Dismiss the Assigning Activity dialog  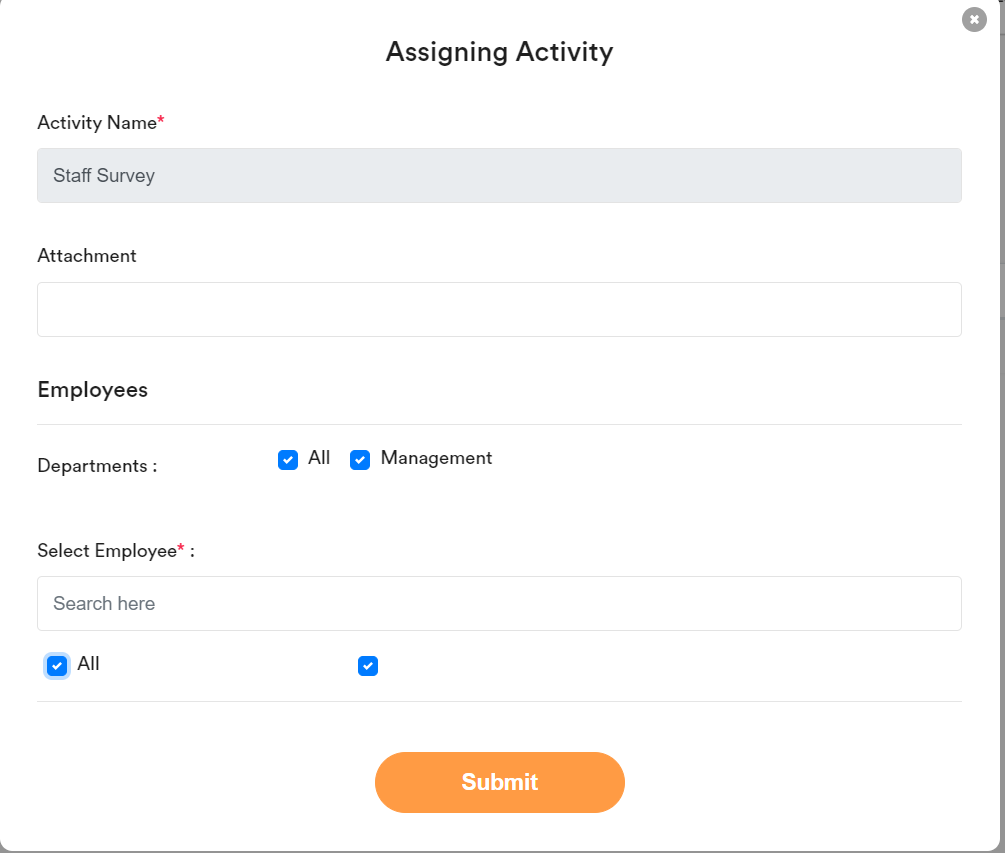[973, 19]
